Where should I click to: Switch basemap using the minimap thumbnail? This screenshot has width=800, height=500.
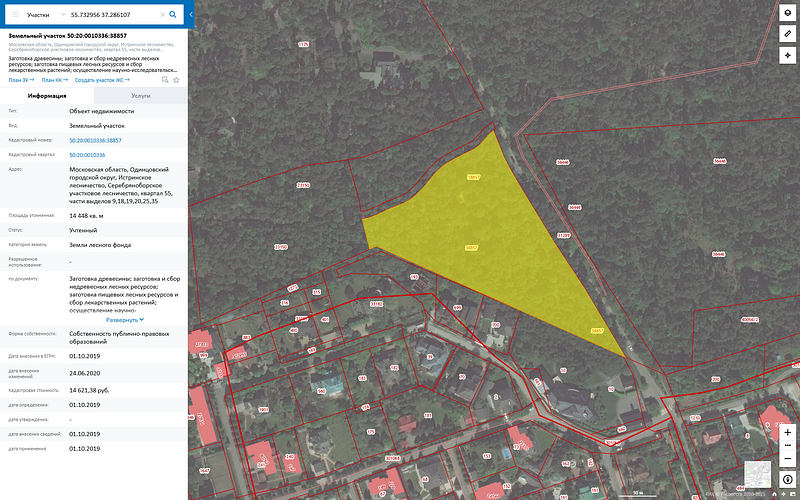757,473
